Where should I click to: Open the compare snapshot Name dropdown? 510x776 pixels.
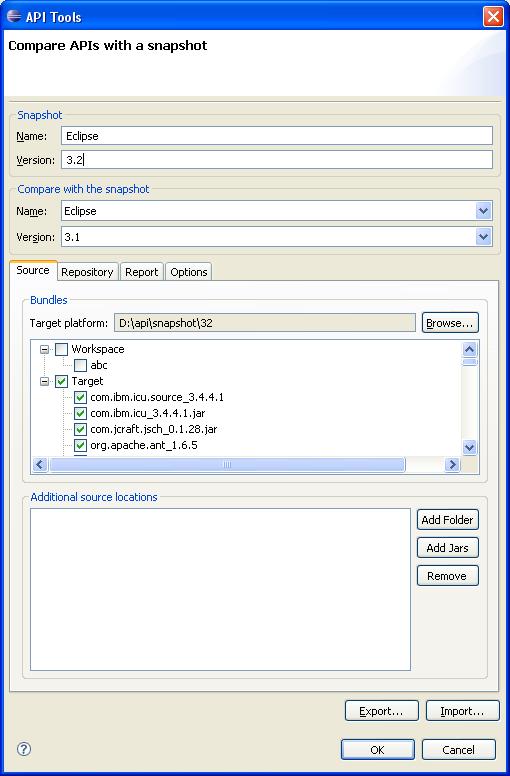[483, 211]
